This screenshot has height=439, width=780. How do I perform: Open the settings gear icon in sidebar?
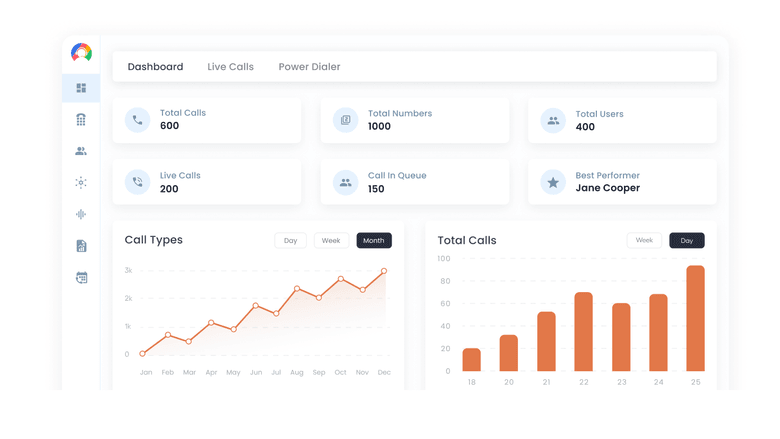(x=81, y=183)
